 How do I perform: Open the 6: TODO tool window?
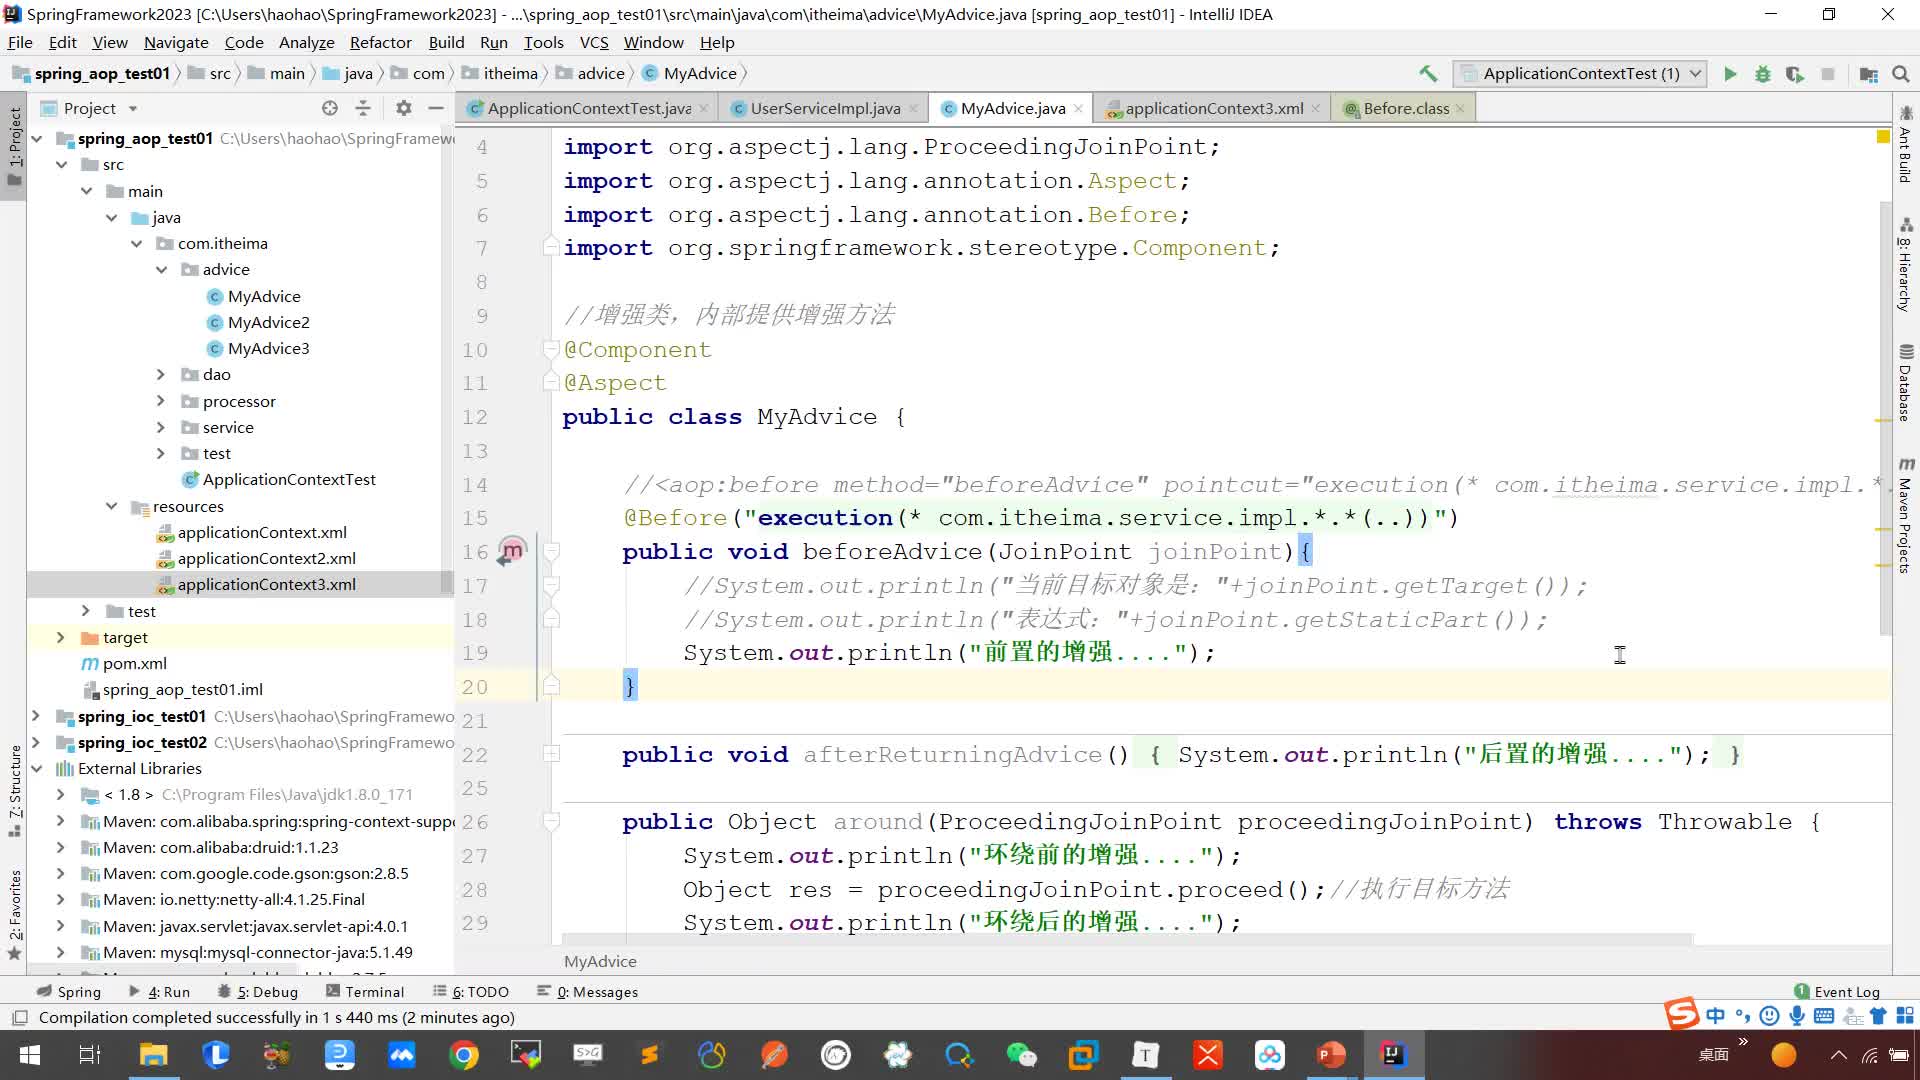click(x=470, y=992)
